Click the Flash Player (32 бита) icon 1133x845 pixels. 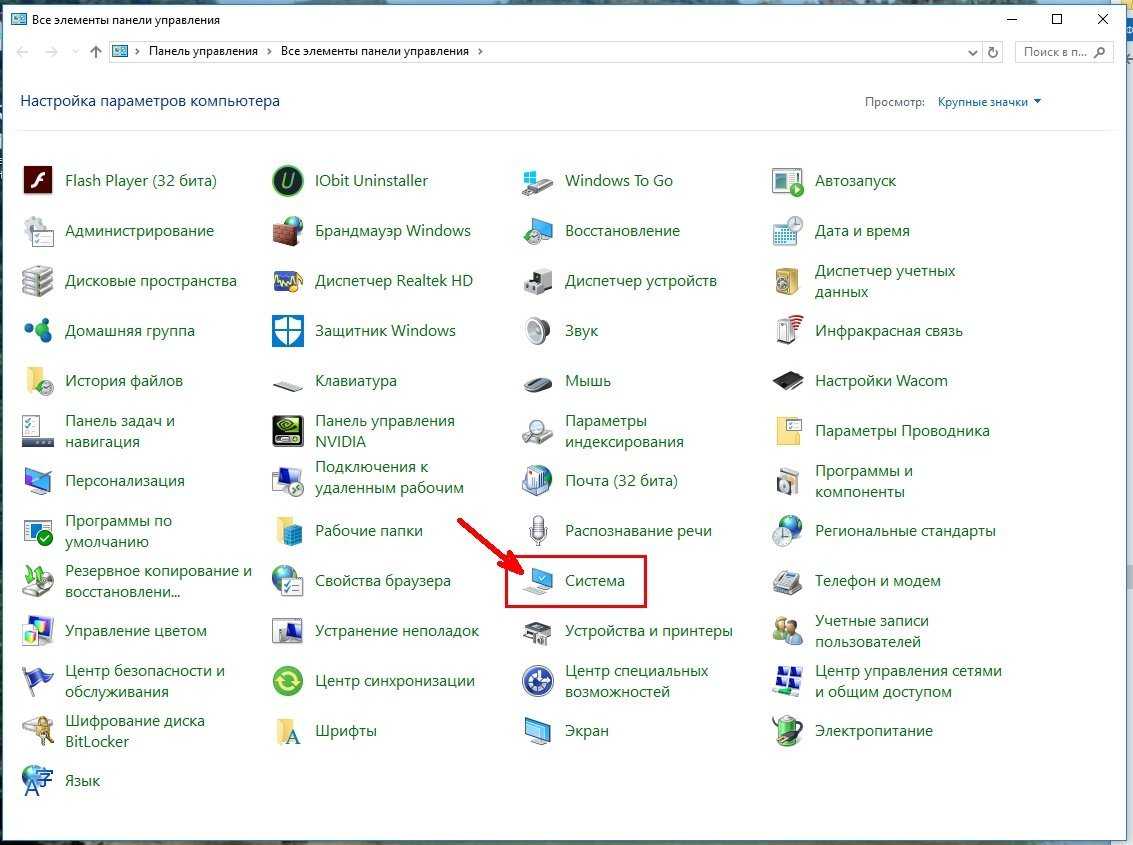click(38, 181)
